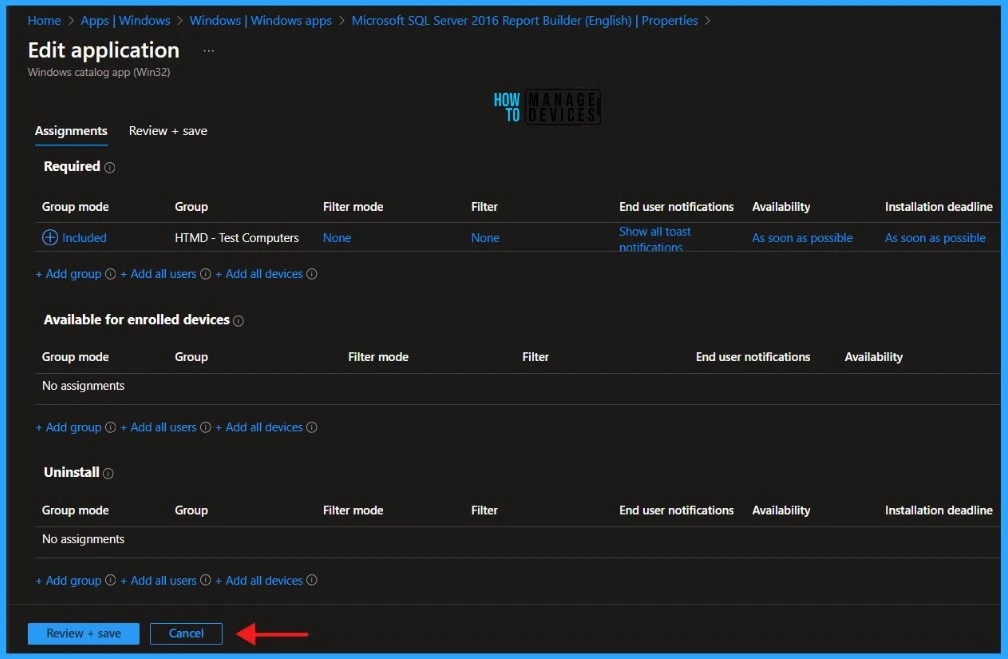This screenshot has width=1008, height=659.
Task: Click info icon next to Available for enrolled devices
Action: point(238,321)
